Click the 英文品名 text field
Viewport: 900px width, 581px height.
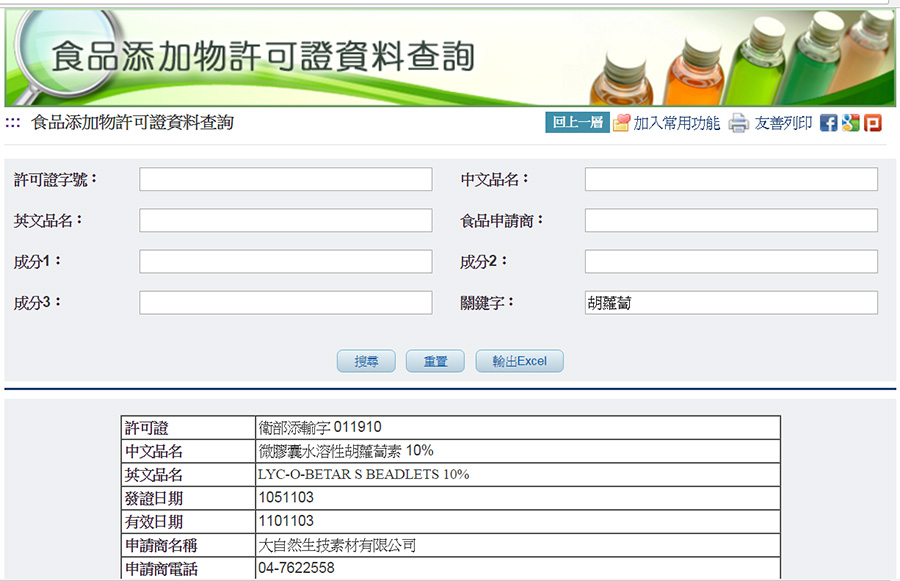(x=285, y=220)
